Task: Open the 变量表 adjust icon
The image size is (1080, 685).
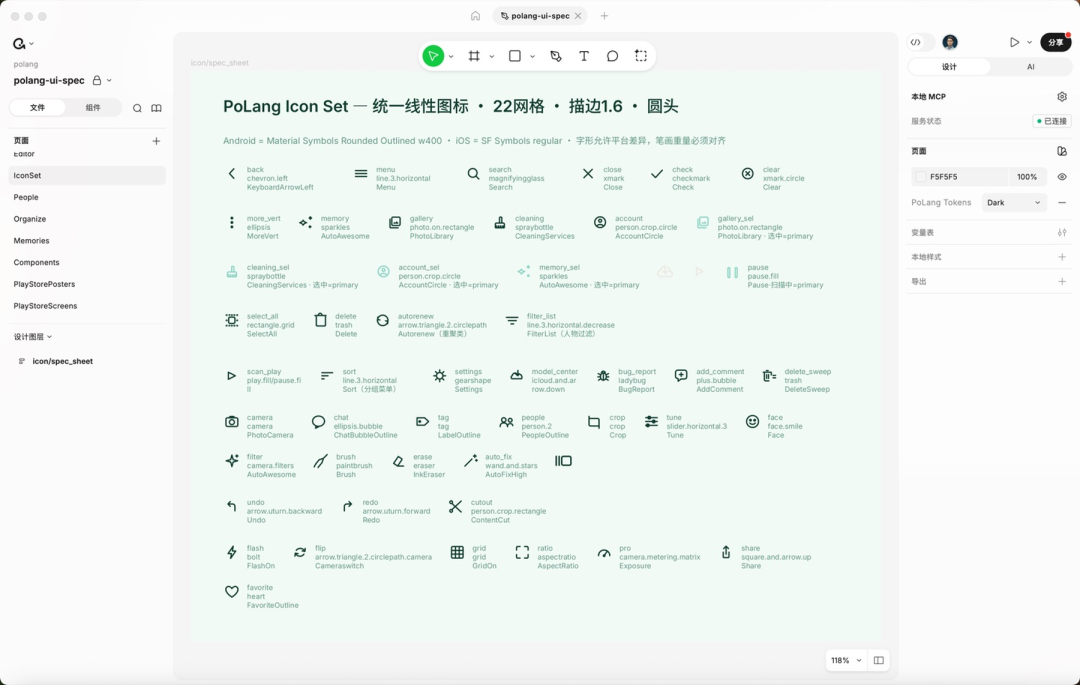Action: (1061, 233)
